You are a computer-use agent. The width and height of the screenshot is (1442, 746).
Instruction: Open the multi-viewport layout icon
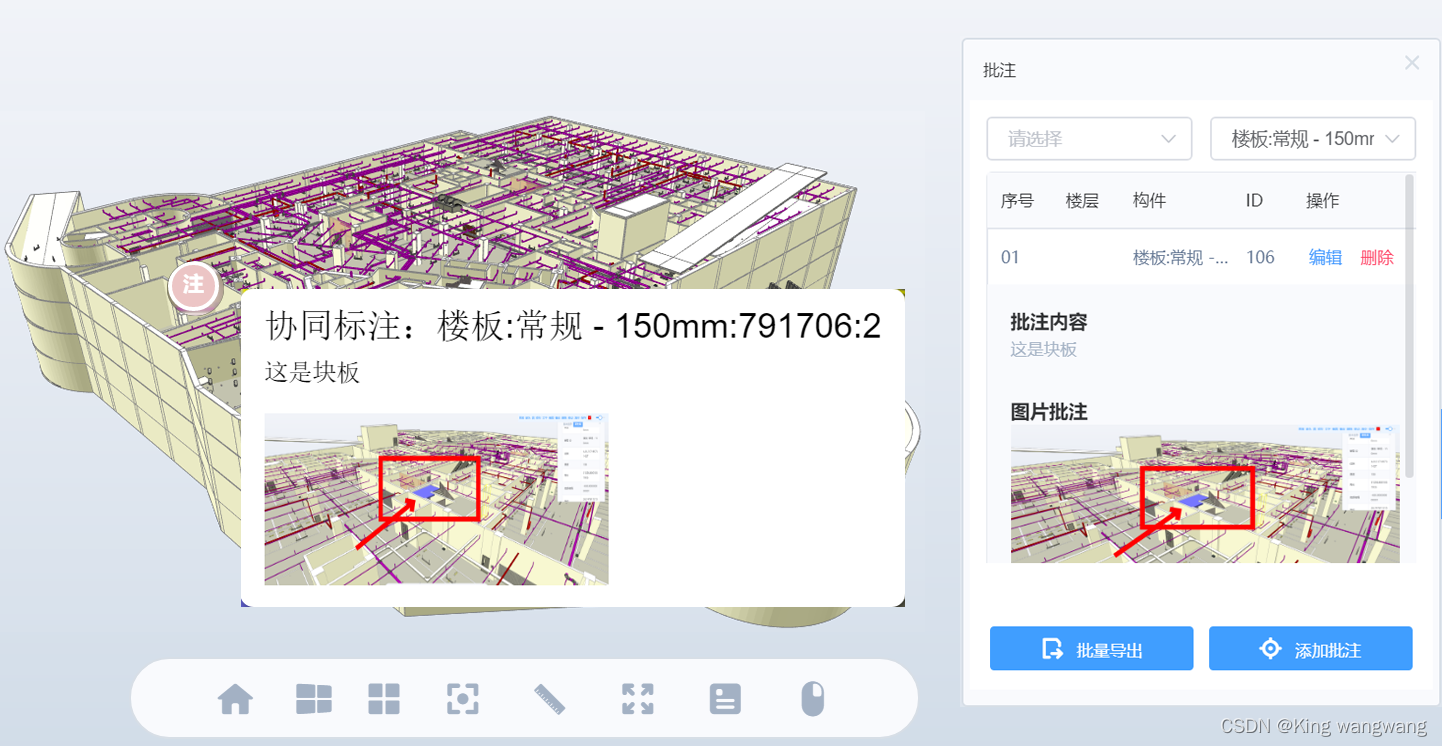tap(313, 699)
